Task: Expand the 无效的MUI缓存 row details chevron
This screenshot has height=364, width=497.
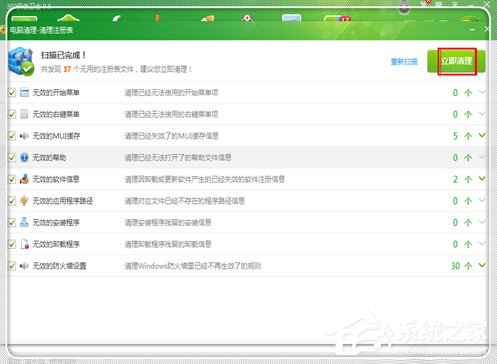Action: tap(482, 135)
